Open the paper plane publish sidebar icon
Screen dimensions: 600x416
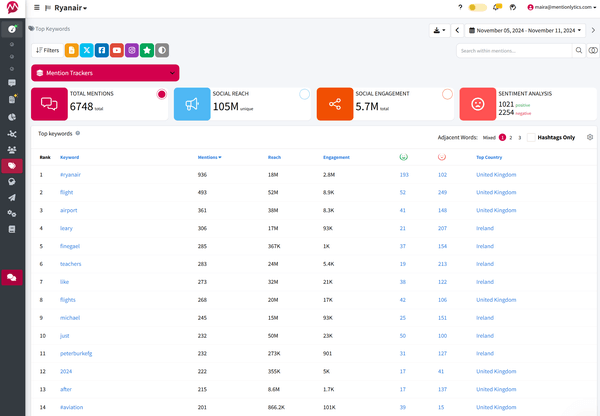click(x=12, y=197)
